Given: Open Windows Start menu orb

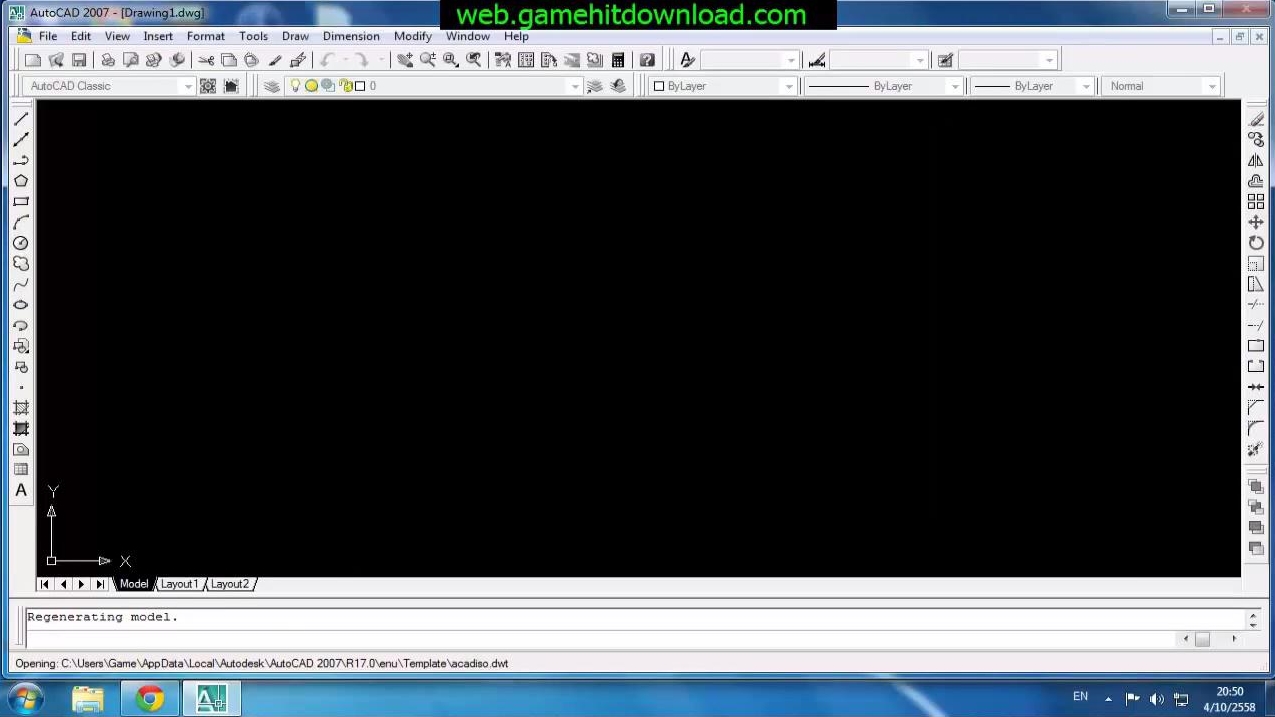Looking at the screenshot, I should 24,698.
